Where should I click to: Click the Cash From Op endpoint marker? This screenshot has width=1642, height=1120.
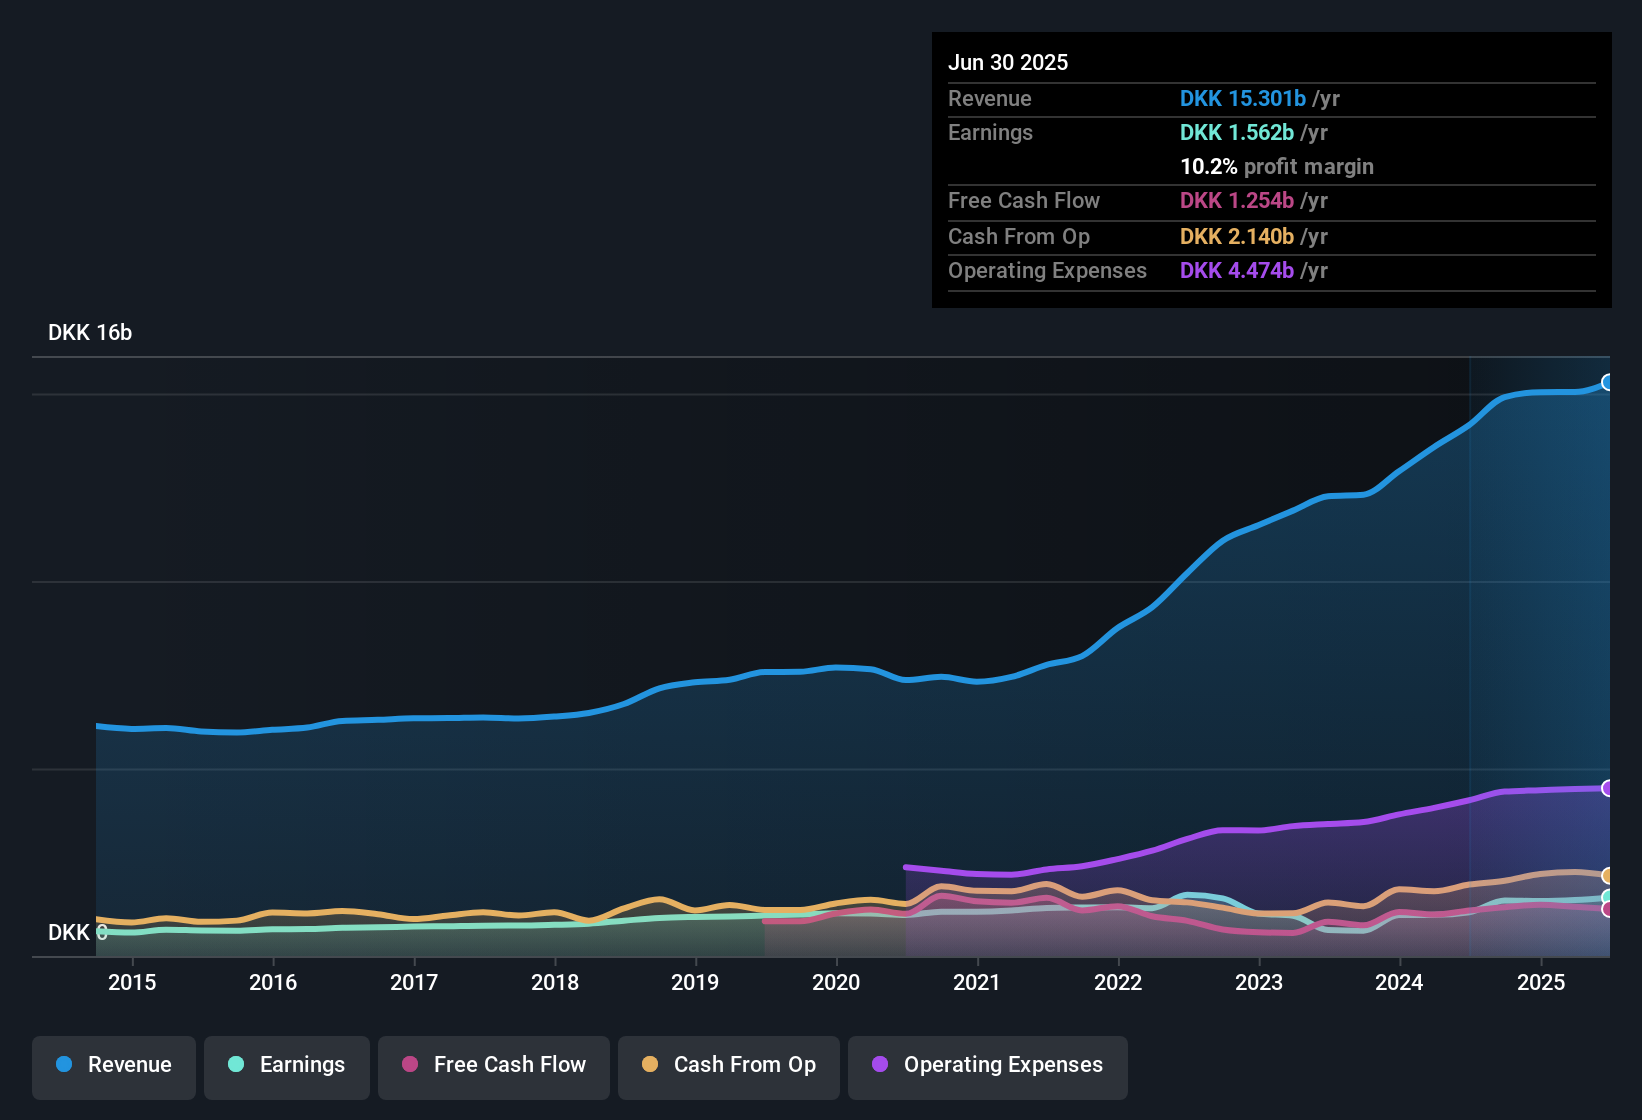1608,877
